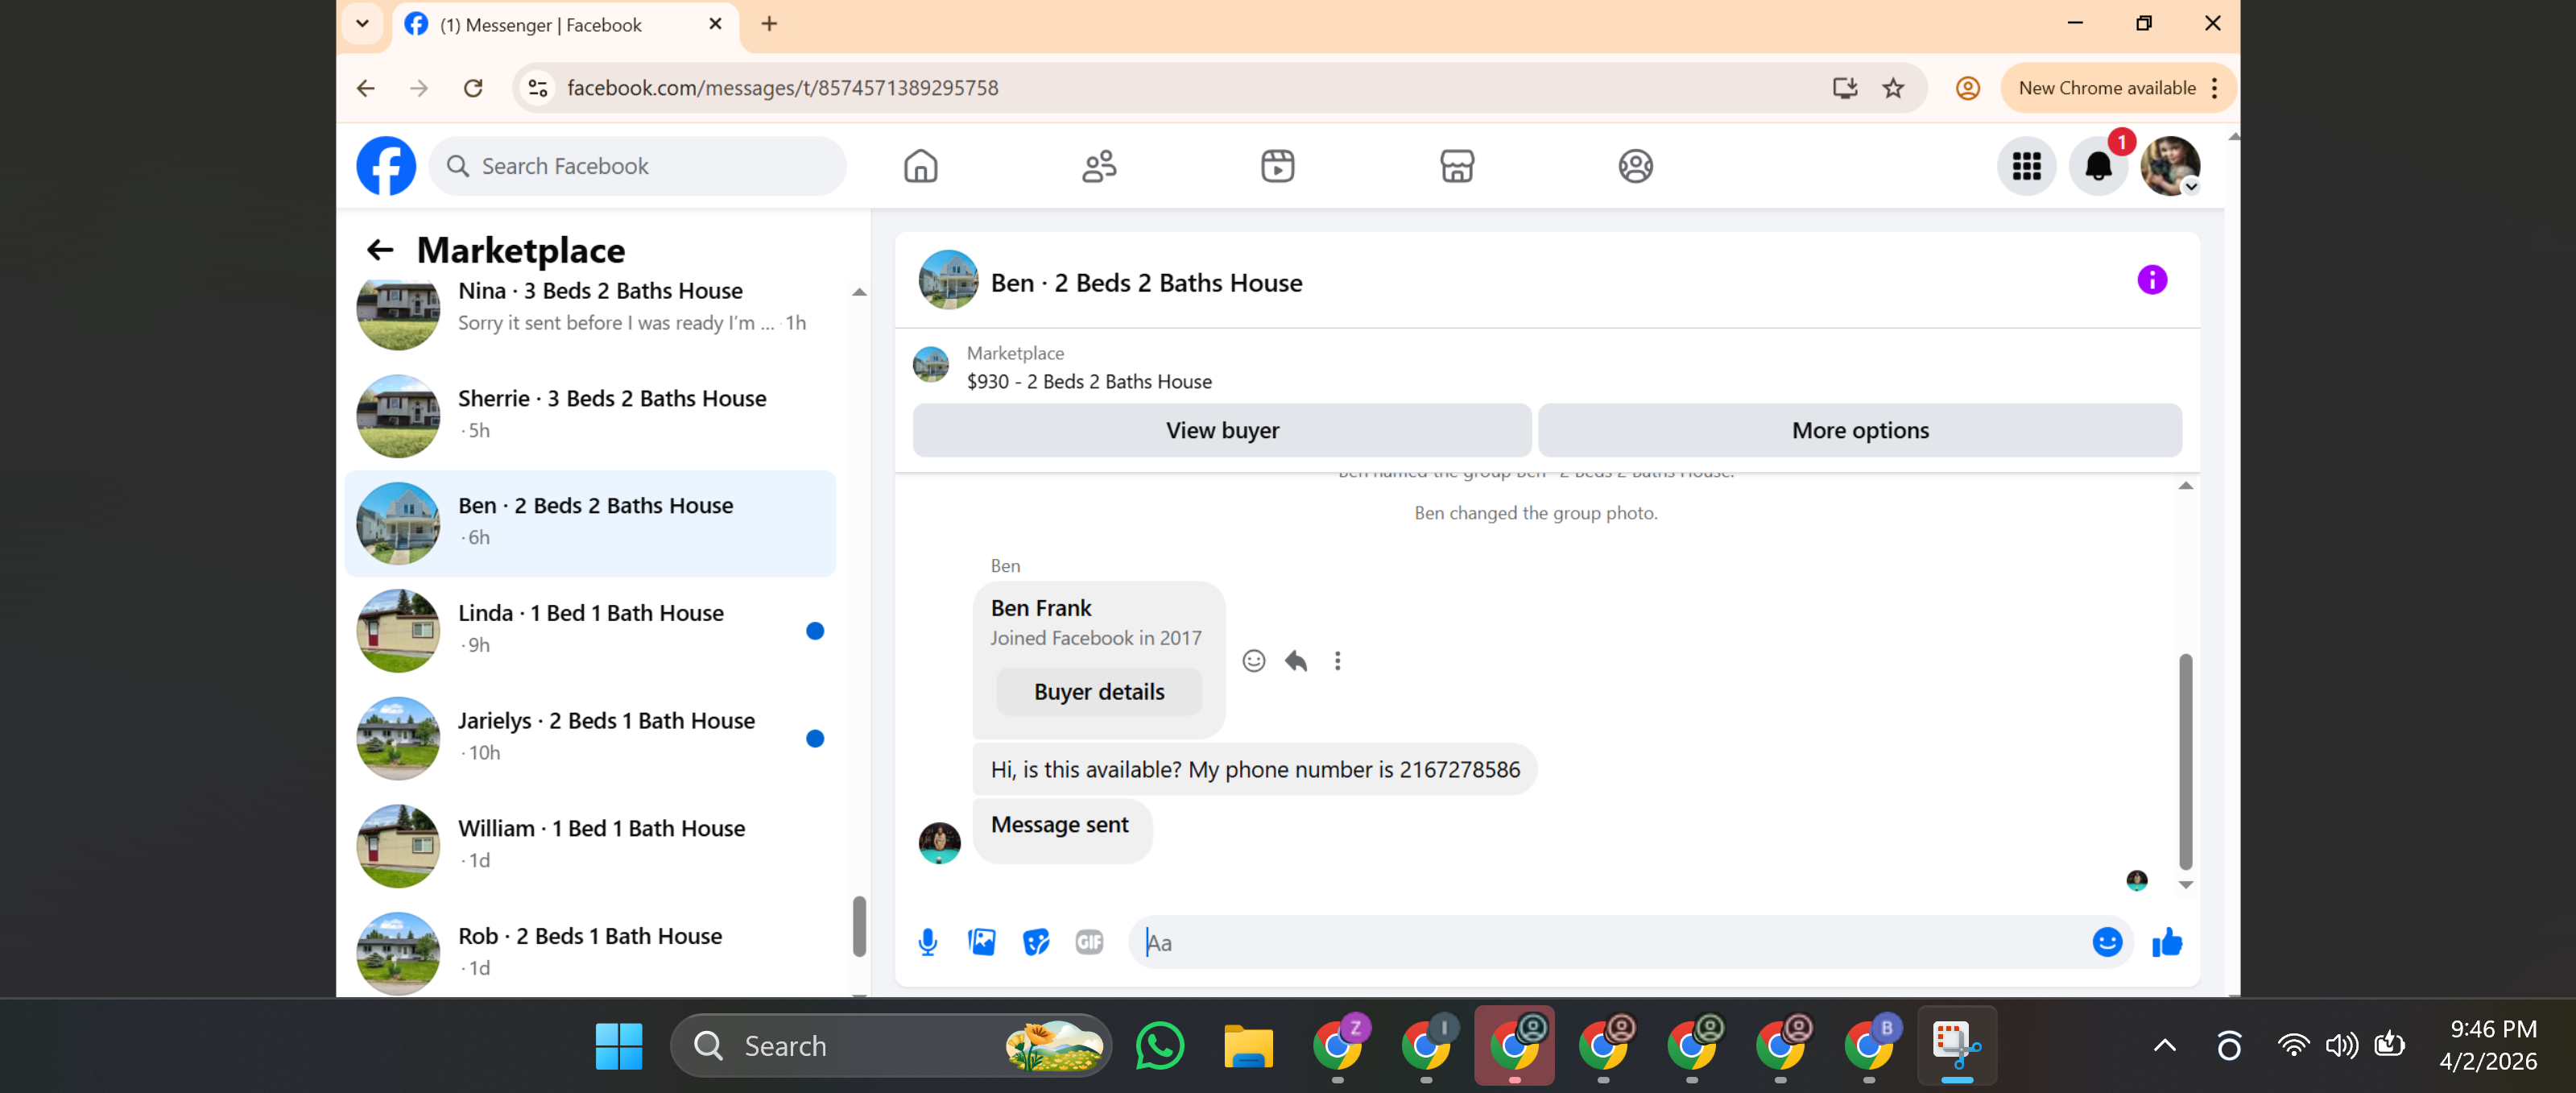This screenshot has width=2576, height=1093.
Task: Reply to the Ben Frank message
Action: click(x=1295, y=661)
